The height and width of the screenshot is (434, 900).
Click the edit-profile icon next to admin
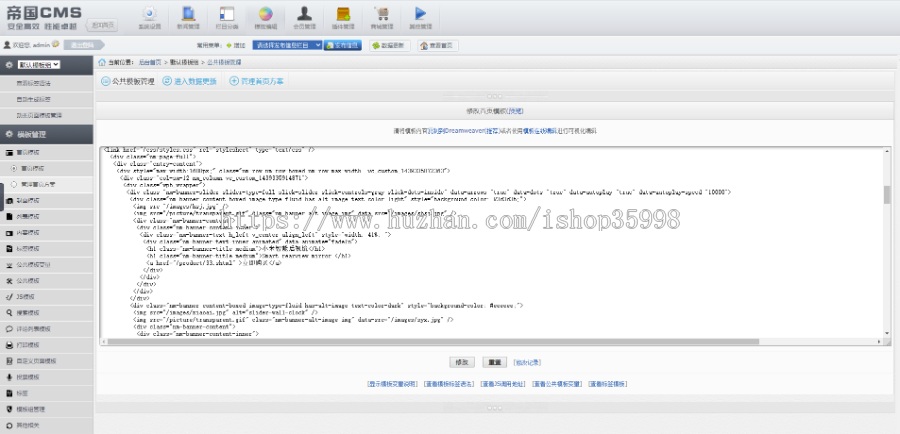[x=56, y=44]
